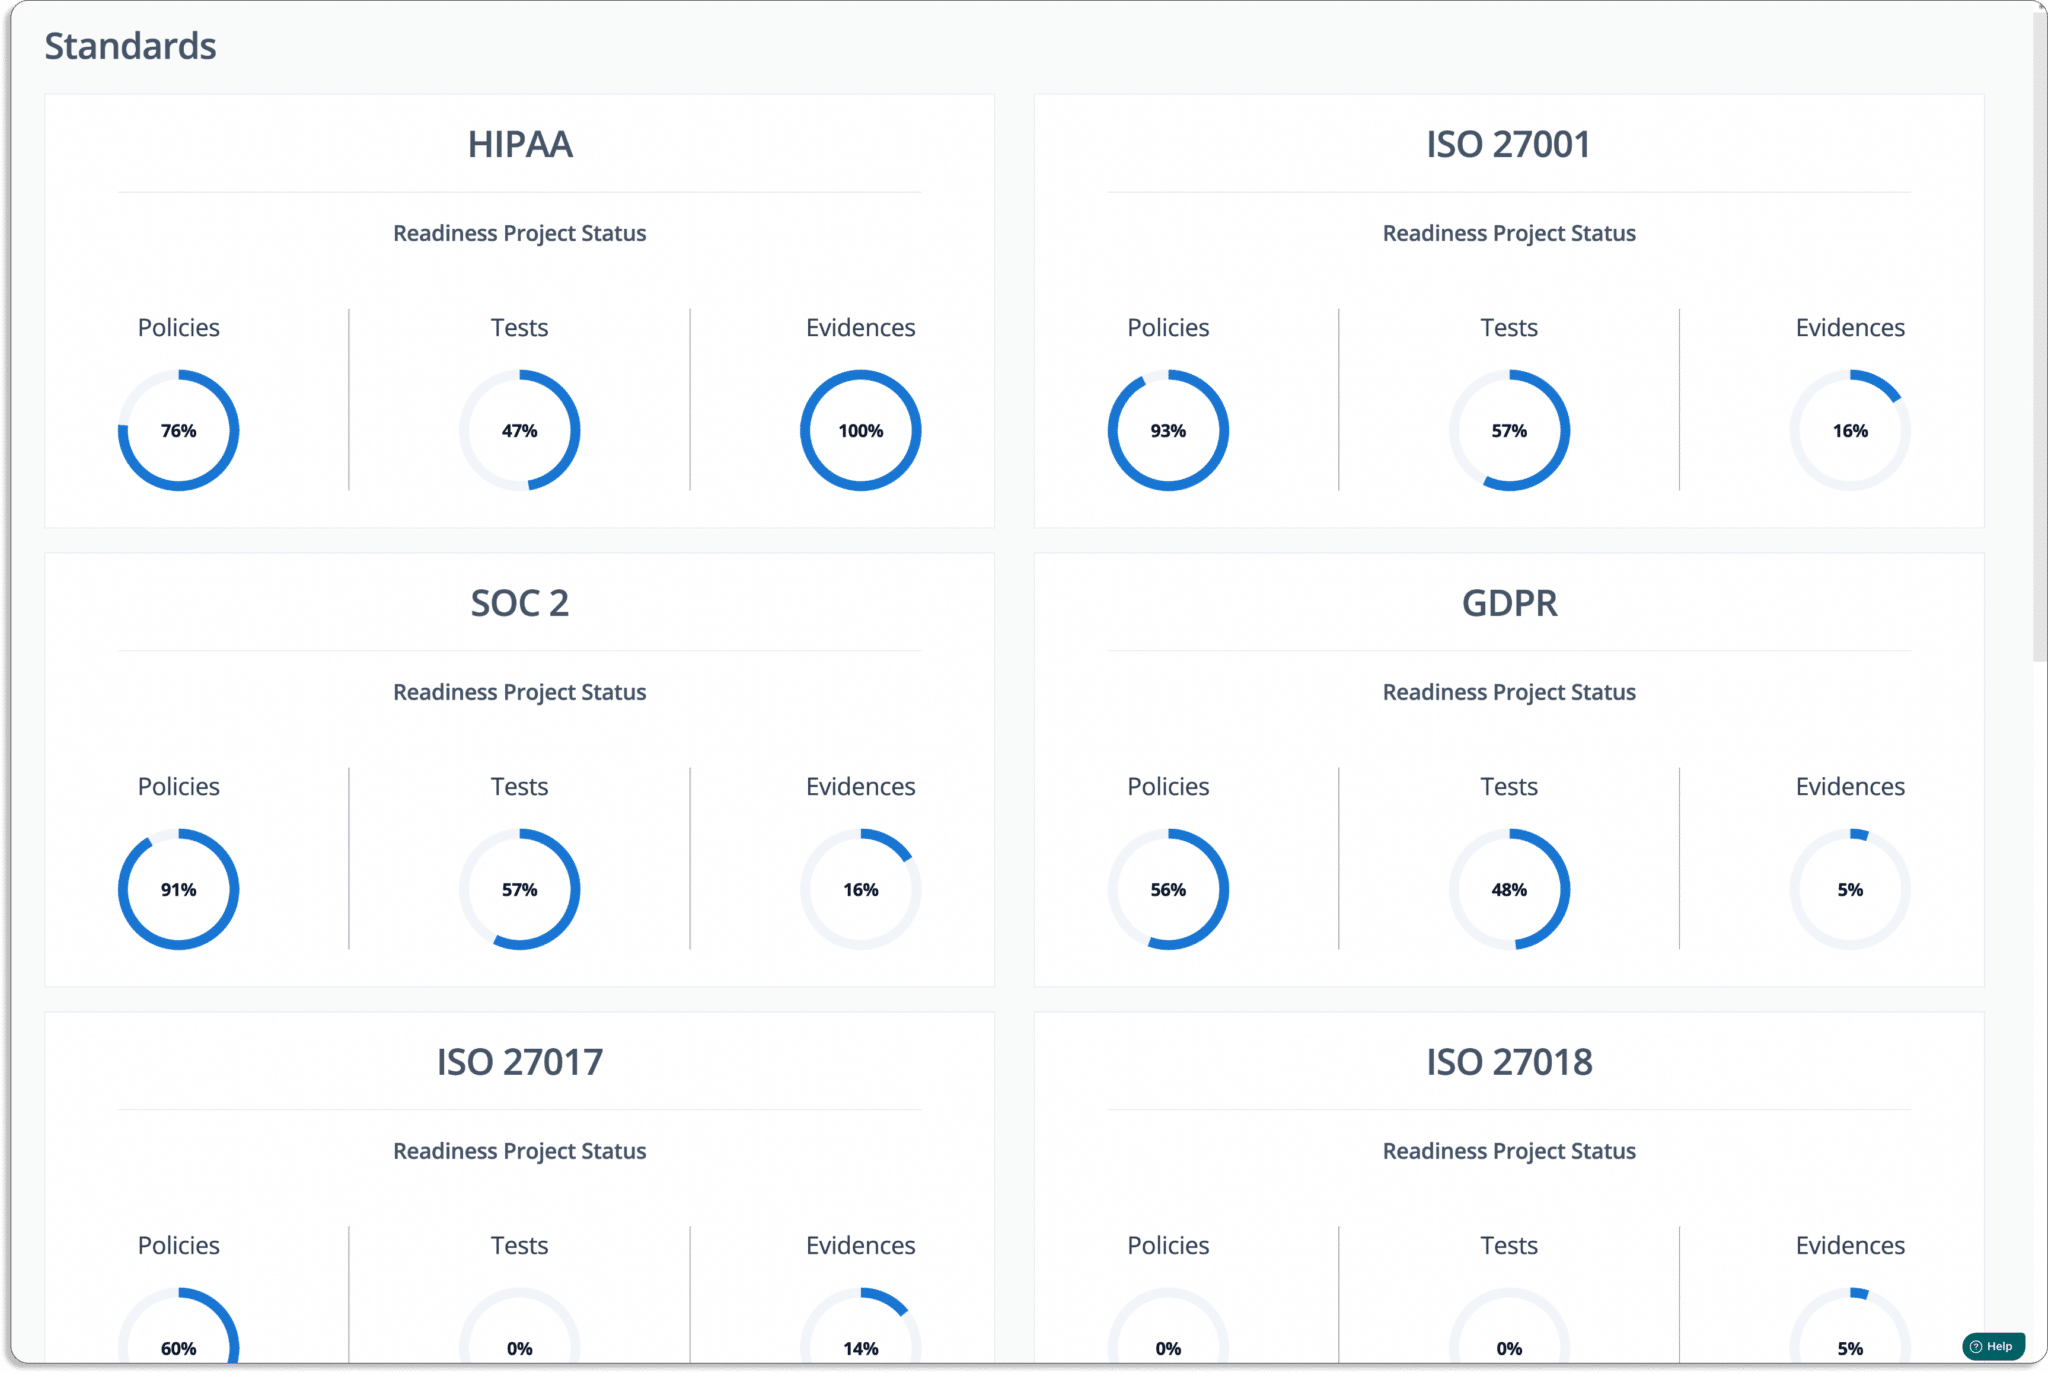The width and height of the screenshot is (2048, 1373).
Task: Click the Tests label under ISO 27001
Action: click(x=1509, y=328)
